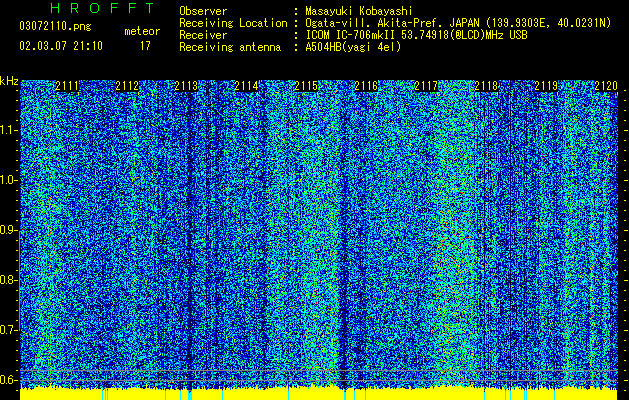
Task: Click the meteor count 17
Action: [145, 46]
